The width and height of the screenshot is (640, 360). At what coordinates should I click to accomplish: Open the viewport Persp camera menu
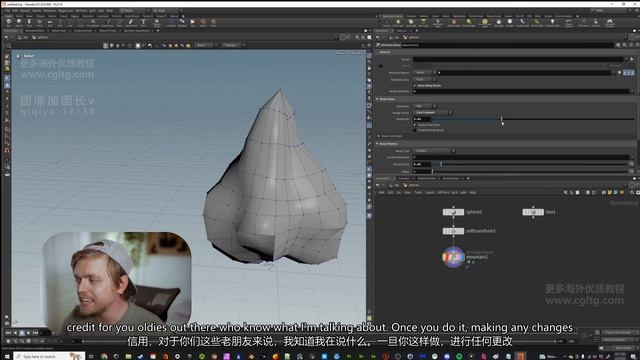[x=341, y=53]
